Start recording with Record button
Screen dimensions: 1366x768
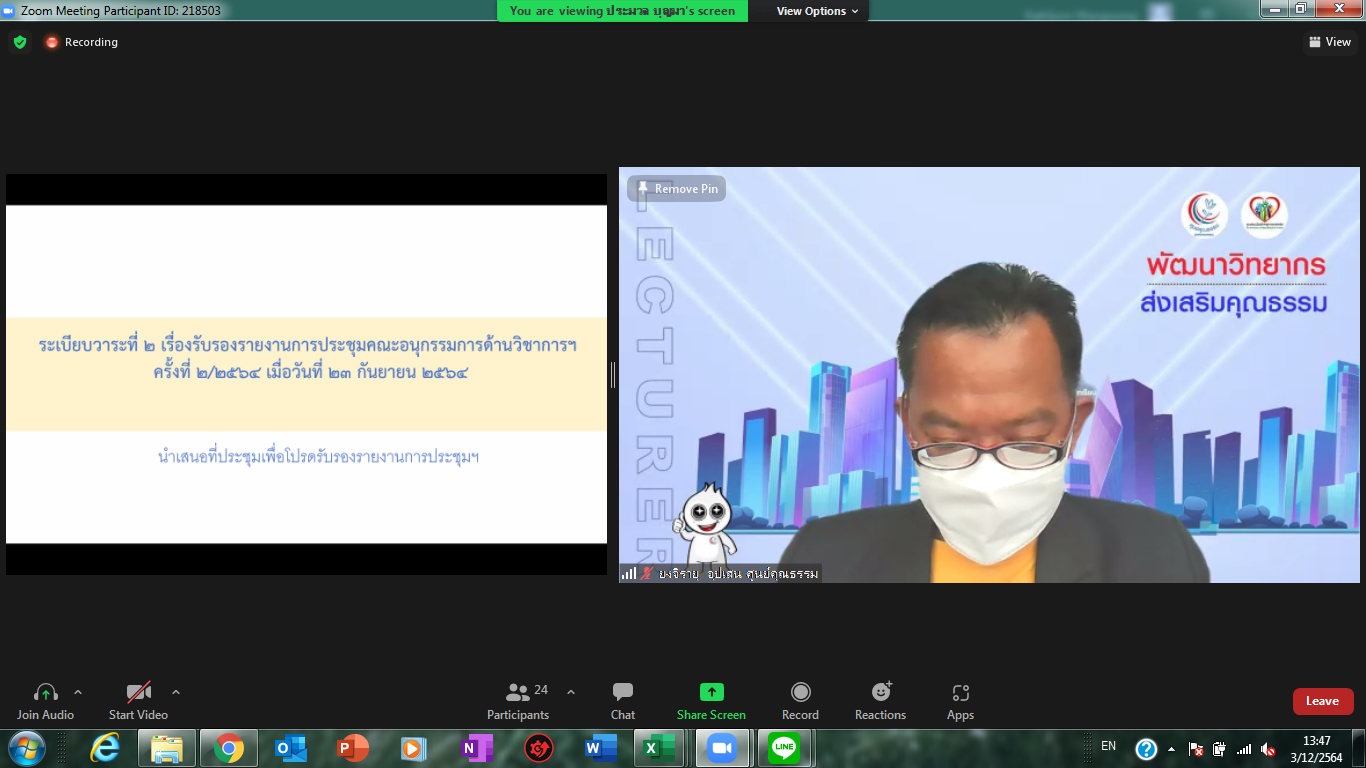tap(800, 700)
